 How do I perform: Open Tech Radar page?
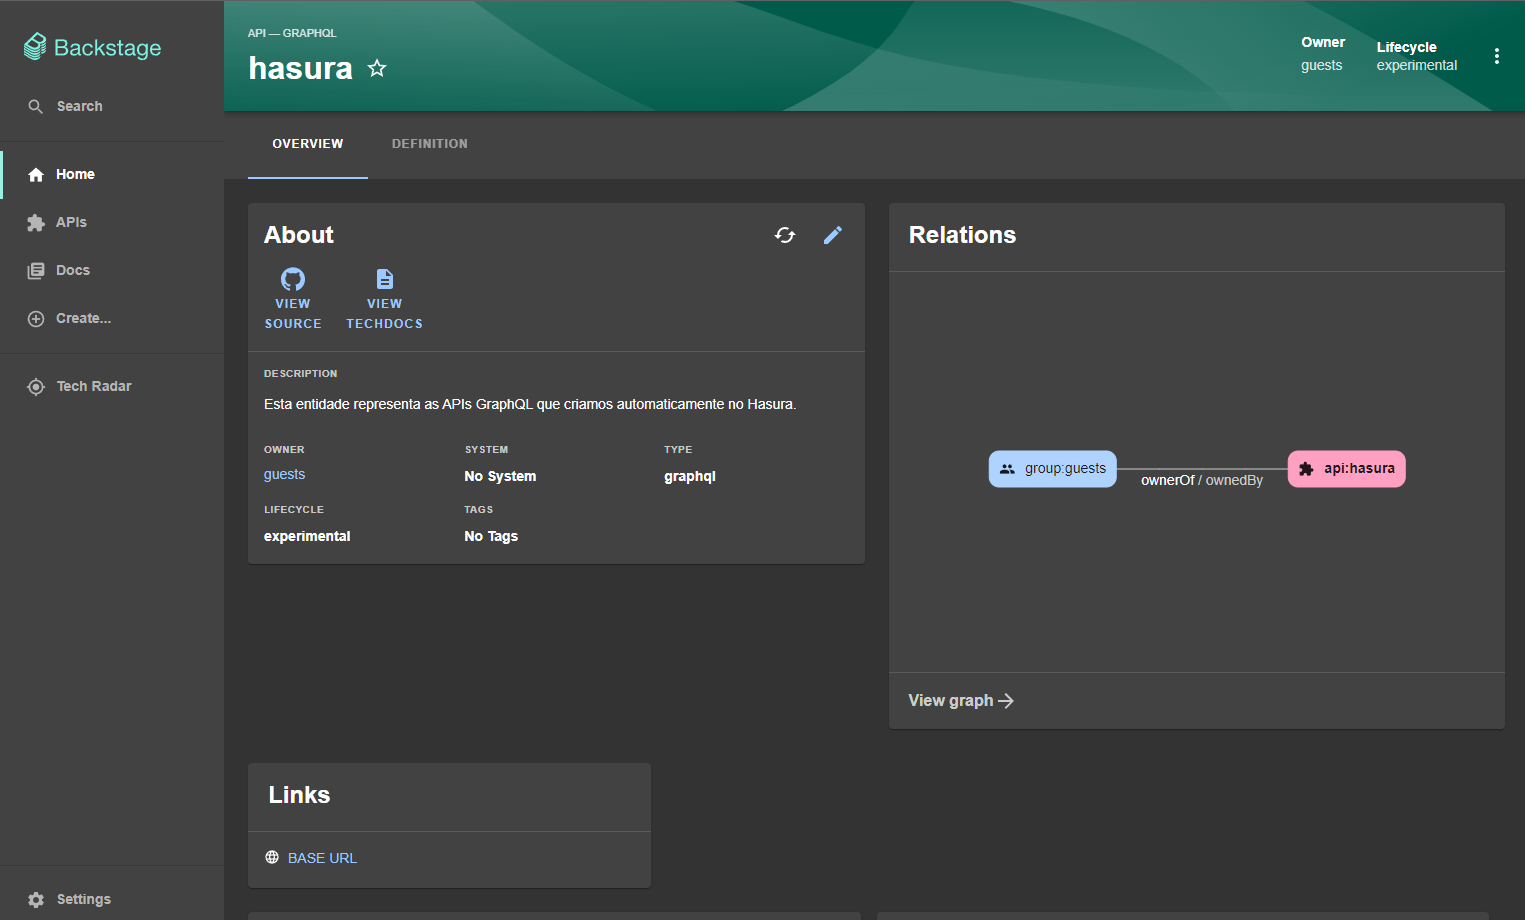112,386
